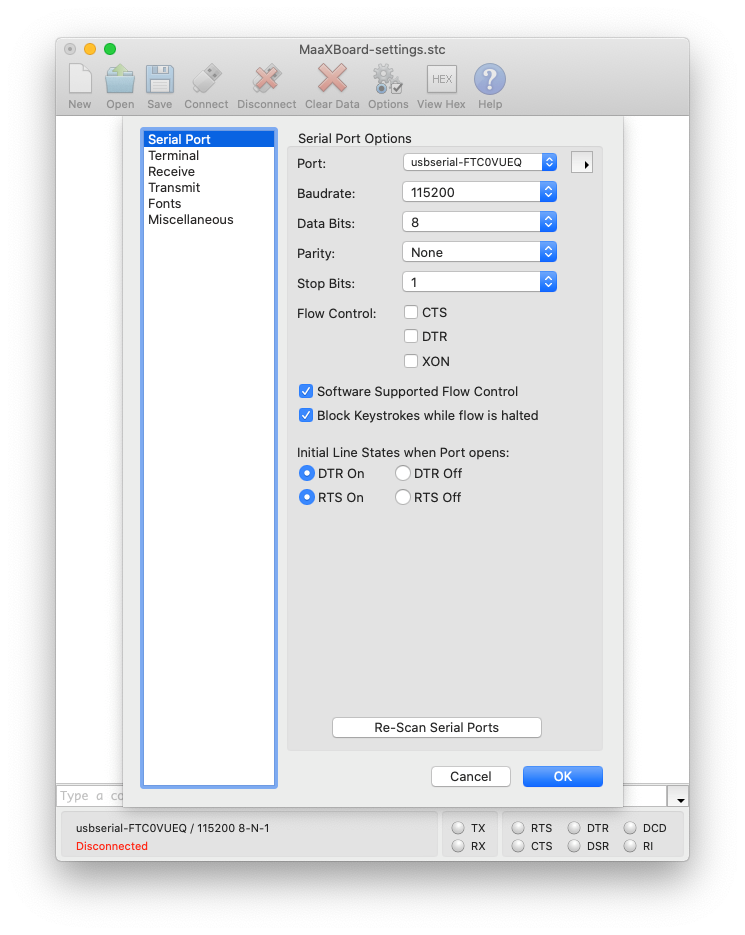The width and height of the screenshot is (745, 935).
Task: Click the usbserial-FTC0VUEQ / 115200 8-N-1 status
Action: (x=172, y=828)
